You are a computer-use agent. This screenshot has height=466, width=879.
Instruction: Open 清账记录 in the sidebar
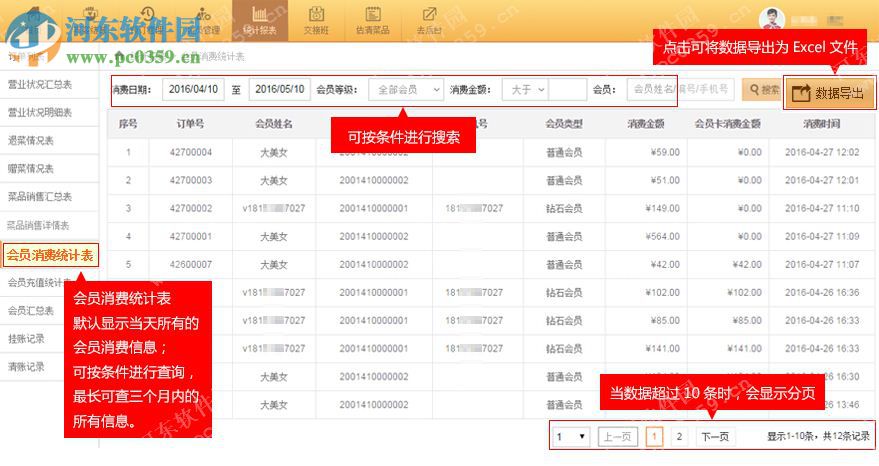point(26,367)
